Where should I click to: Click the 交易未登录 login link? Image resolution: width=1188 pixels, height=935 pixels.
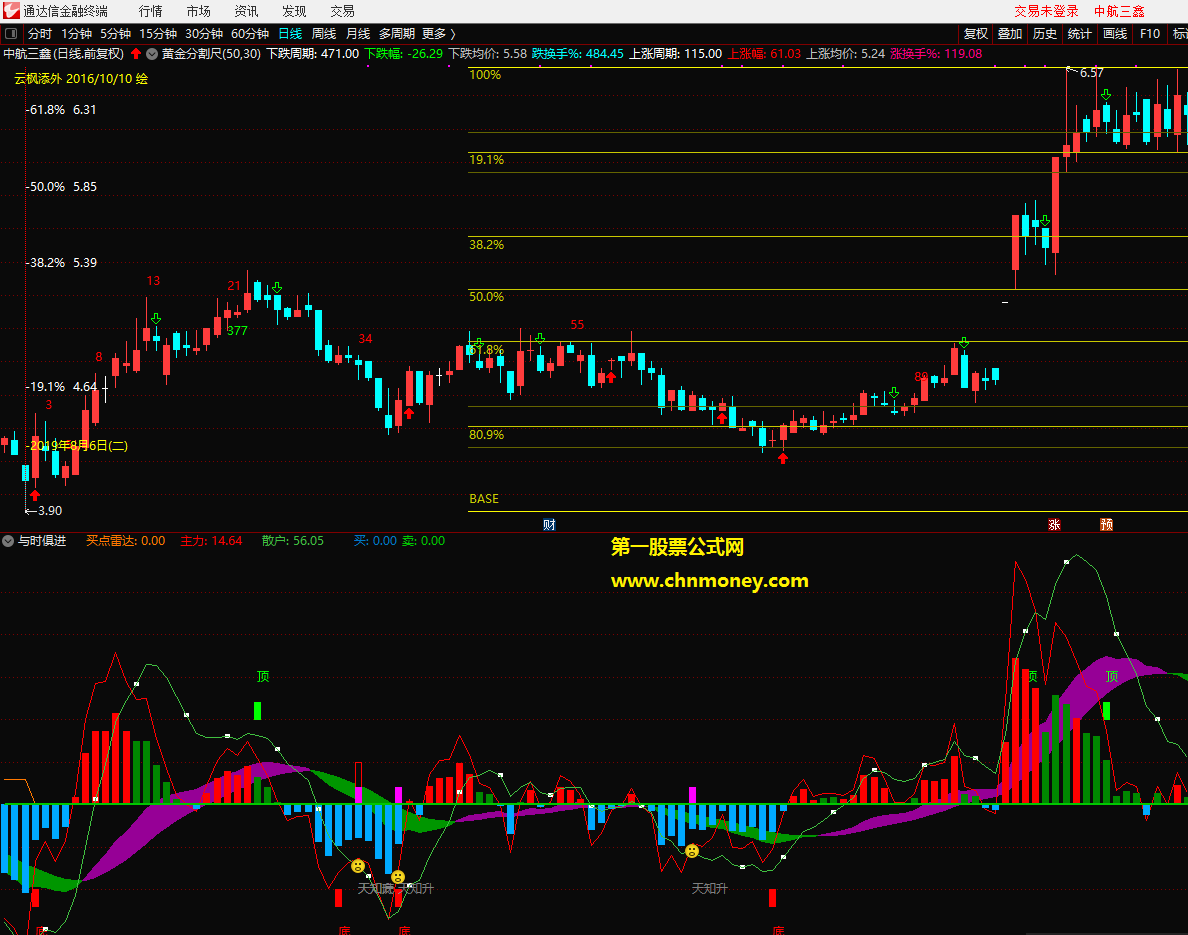click(x=1046, y=11)
